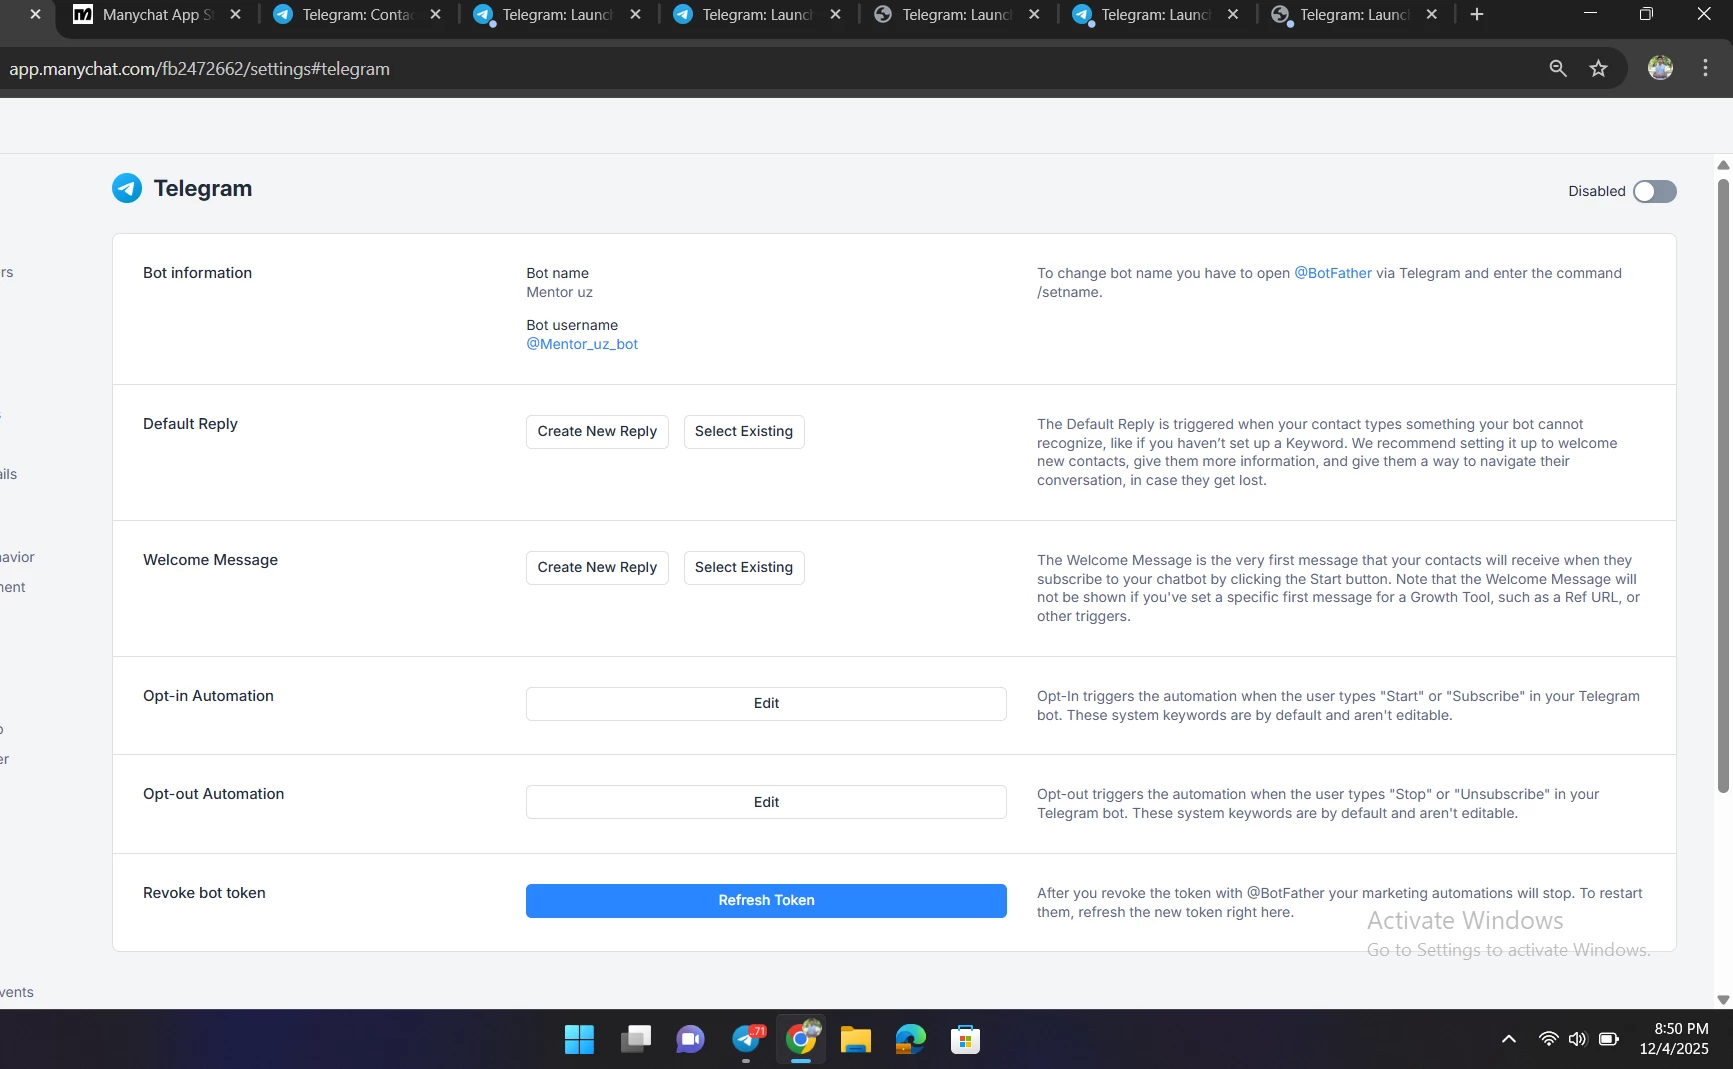The image size is (1733, 1069).
Task: Click the "Disabled" status label
Action: [1596, 191]
